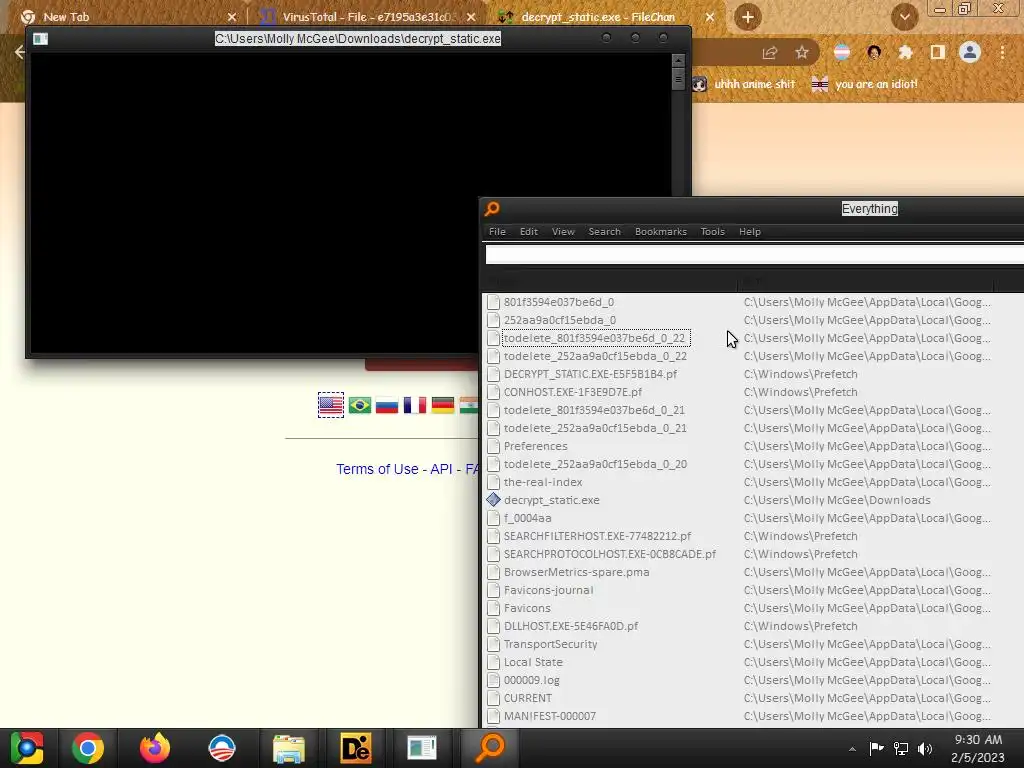Select file 252aa9a0cf15ebda_0
This screenshot has height=768, width=1024.
pyautogui.click(x=560, y=320)
